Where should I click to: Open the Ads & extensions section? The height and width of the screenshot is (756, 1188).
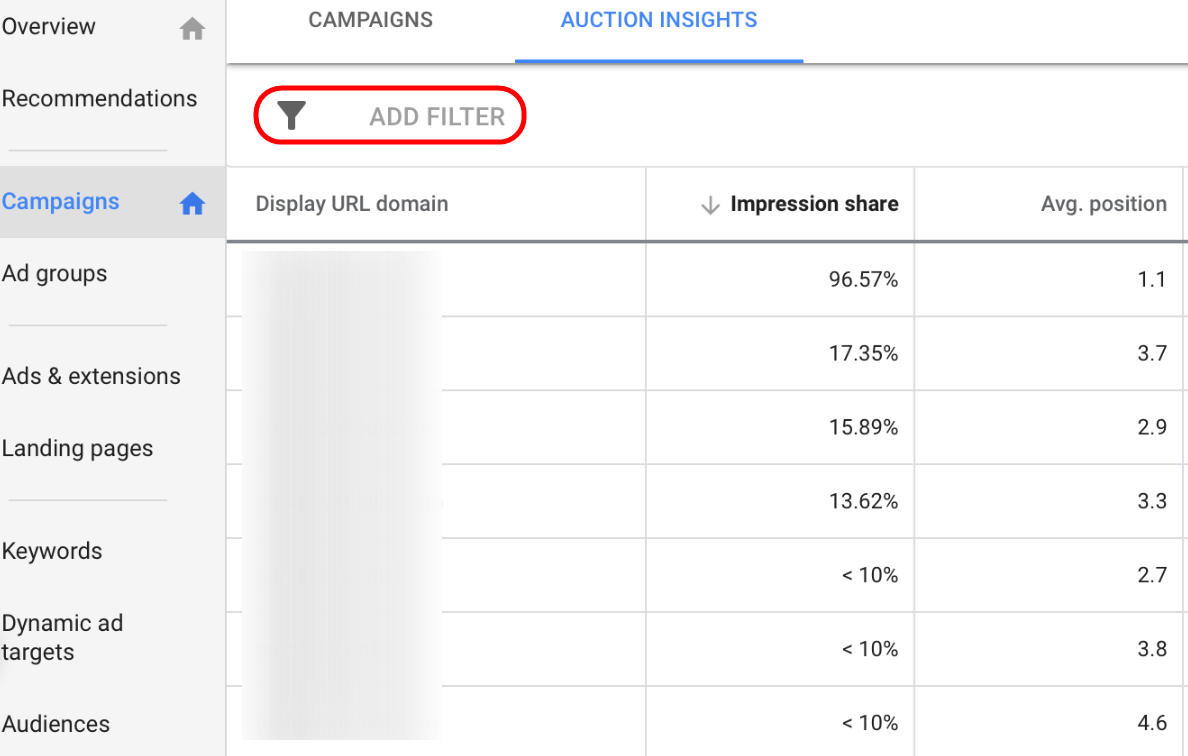point(91,376)
